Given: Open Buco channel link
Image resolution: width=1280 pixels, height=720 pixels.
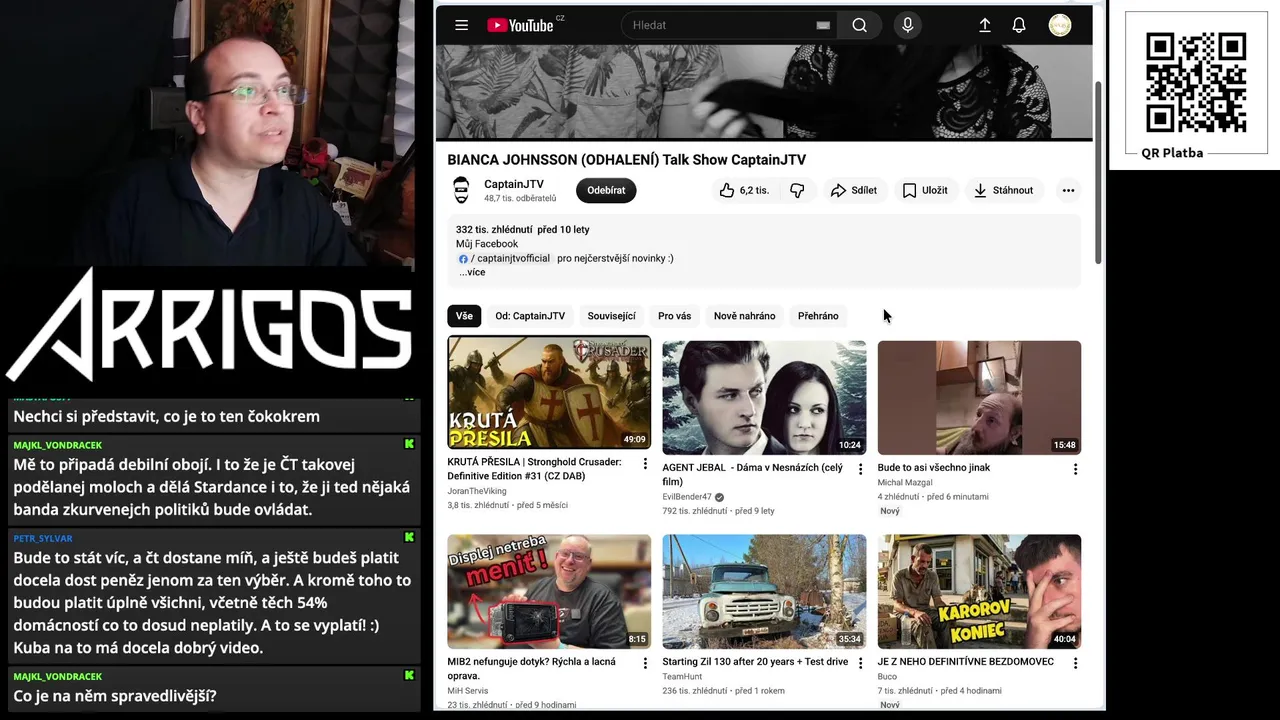Looking at the screenshot, I should [888, 677].
